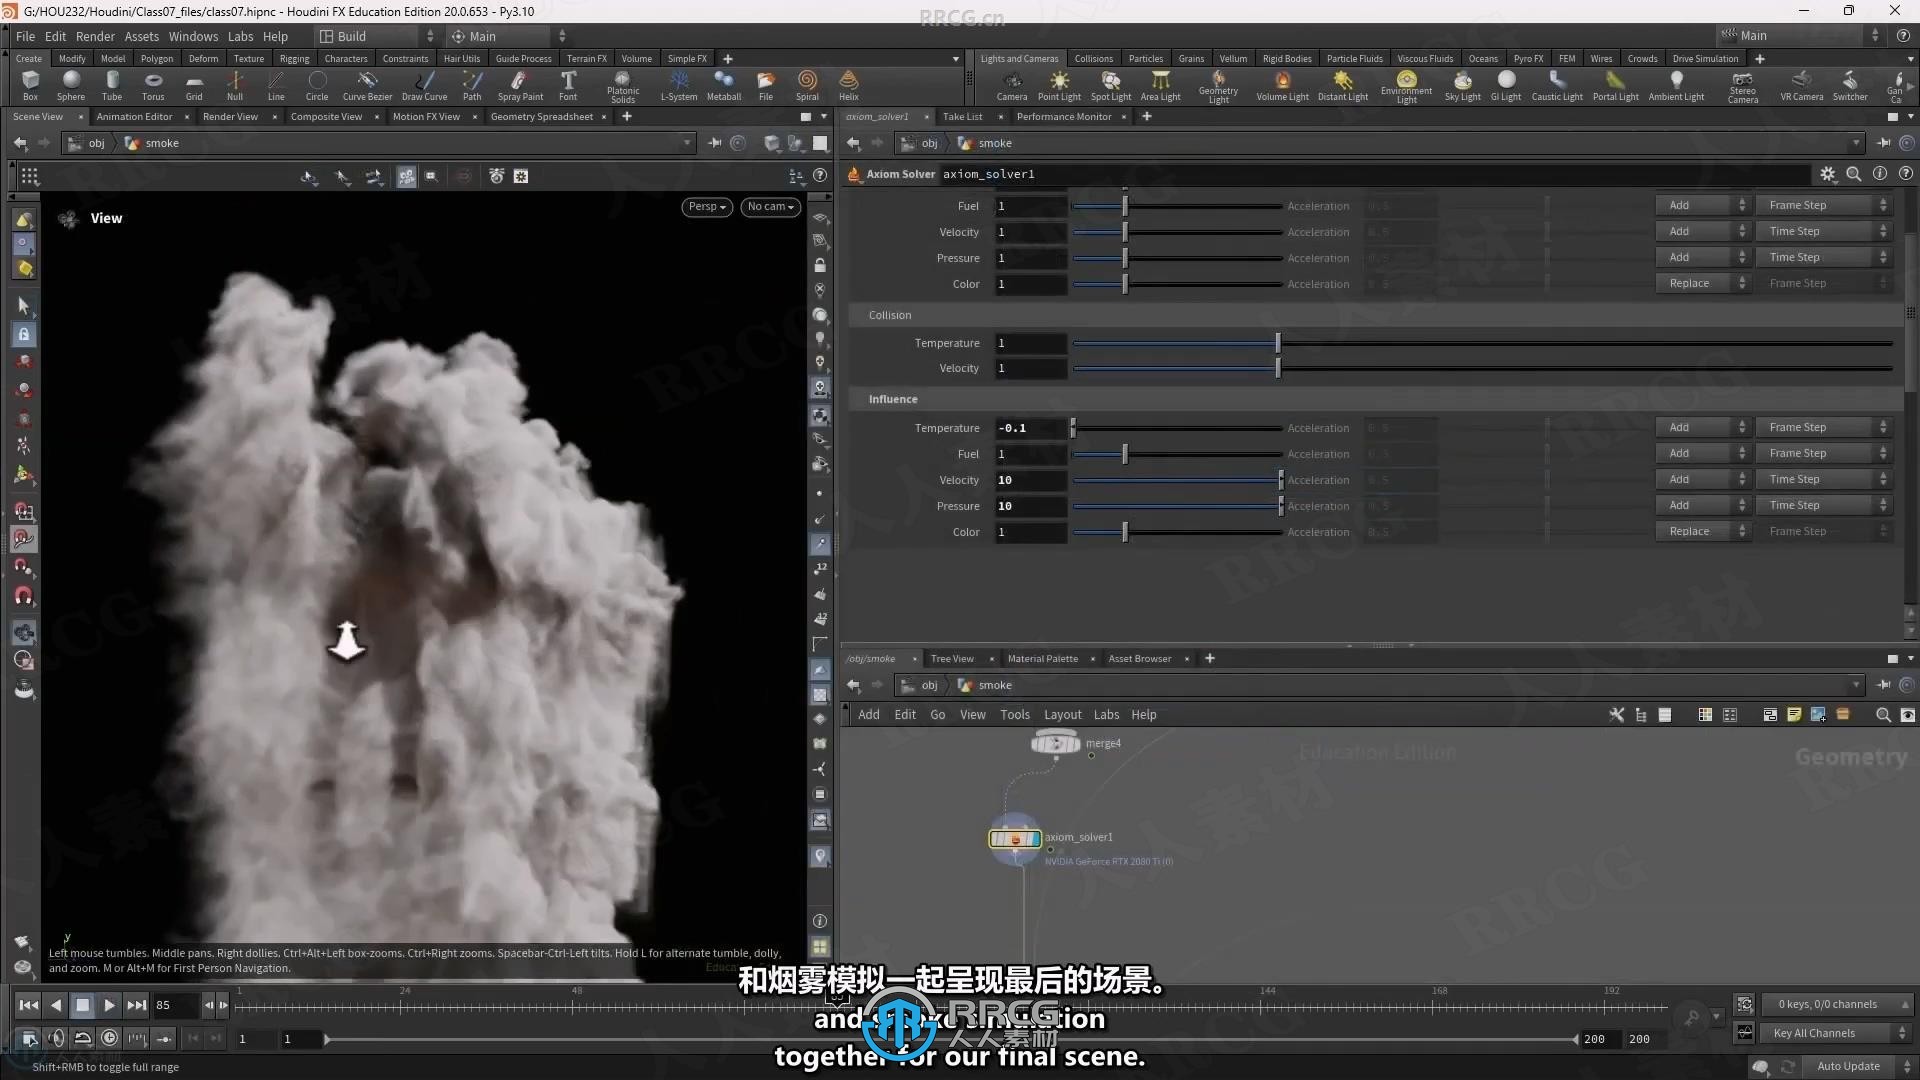Select the Spray Paint tool
Screen dimensions: 1920x1080
click(x=520, y=85)
